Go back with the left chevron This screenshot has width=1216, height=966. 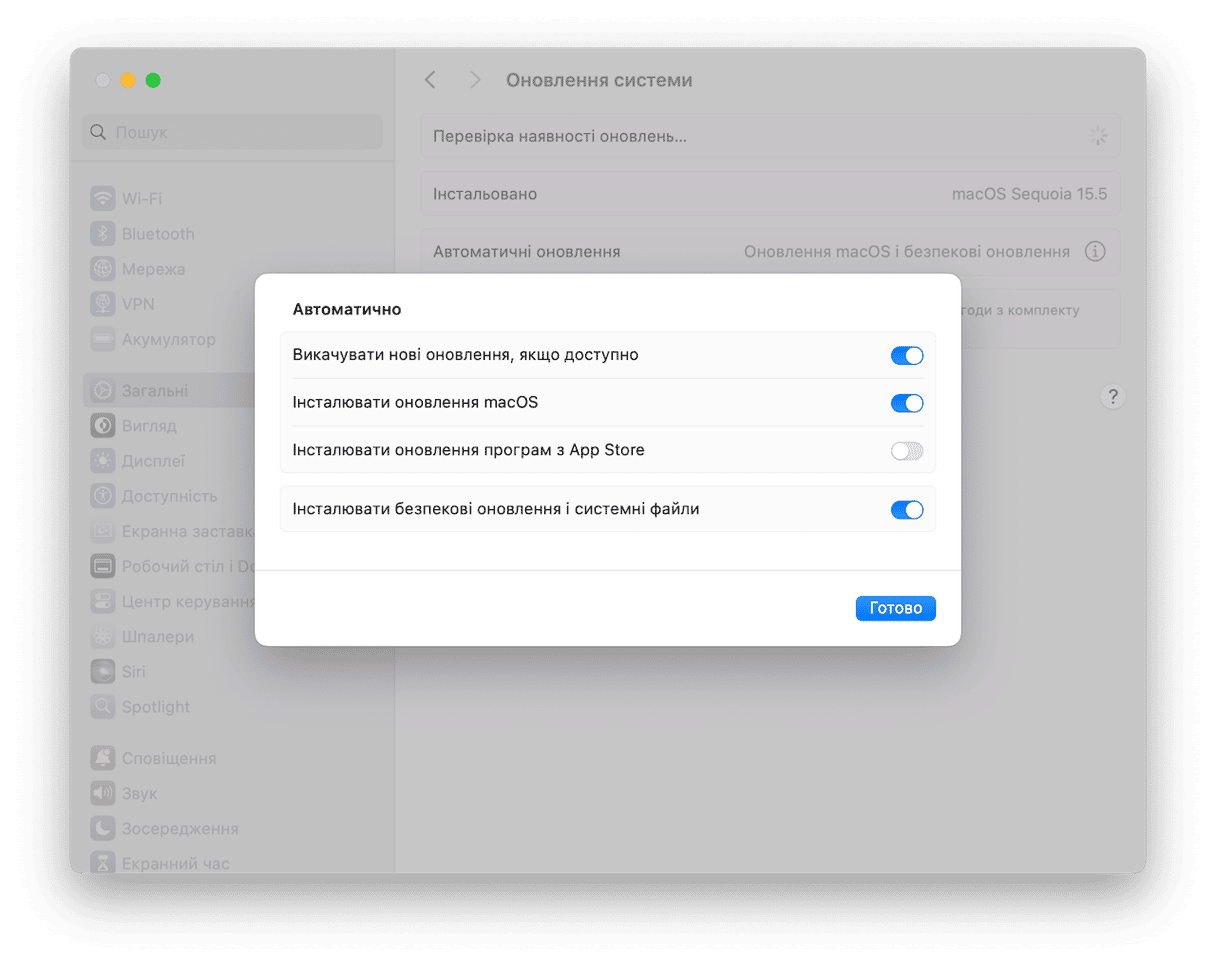pos(430,80)
